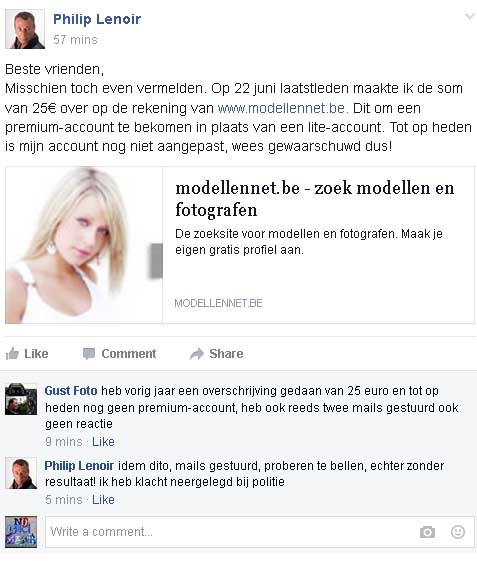
Task: Click your own avatar next to the comment box
Action: tap(21, 532)
